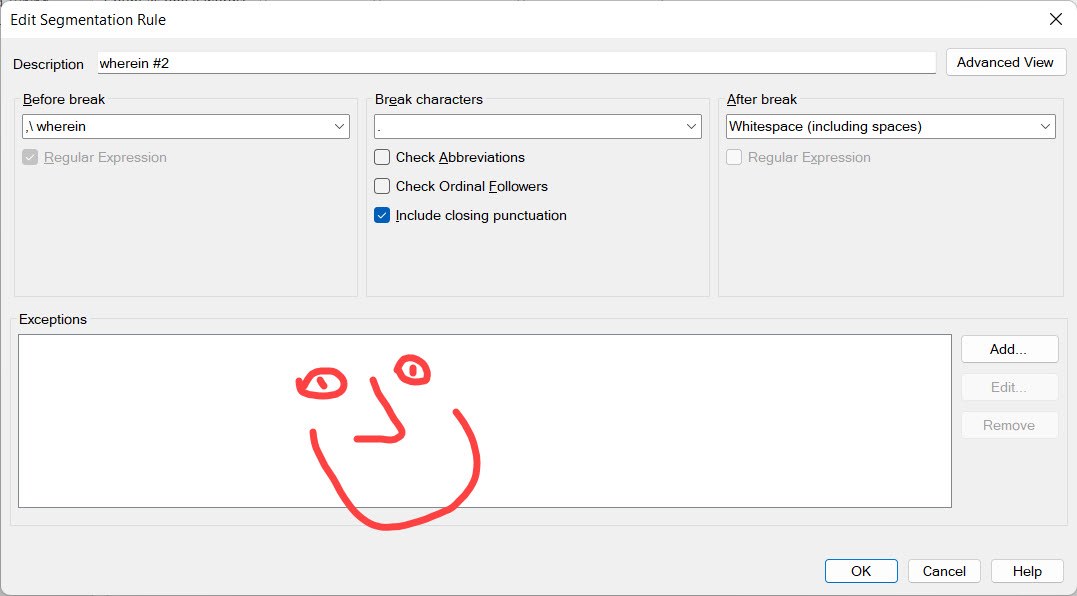Confirm changes with OK

pyautogui.click(x=860, y=571)
